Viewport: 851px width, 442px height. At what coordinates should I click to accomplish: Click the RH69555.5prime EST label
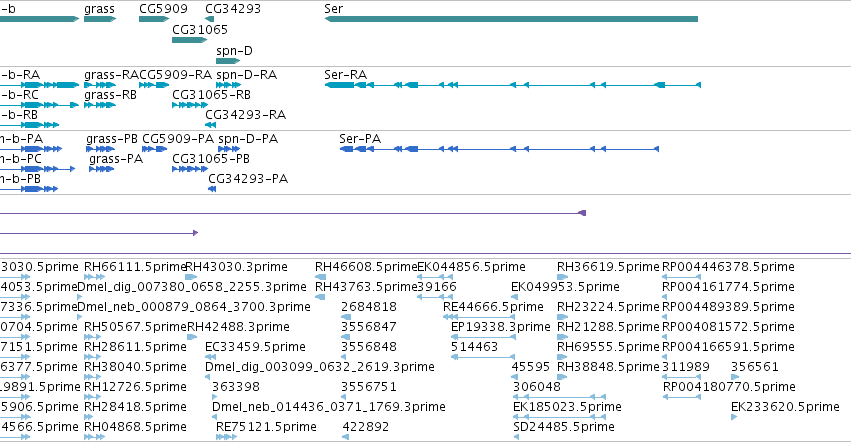click(608, 346)
